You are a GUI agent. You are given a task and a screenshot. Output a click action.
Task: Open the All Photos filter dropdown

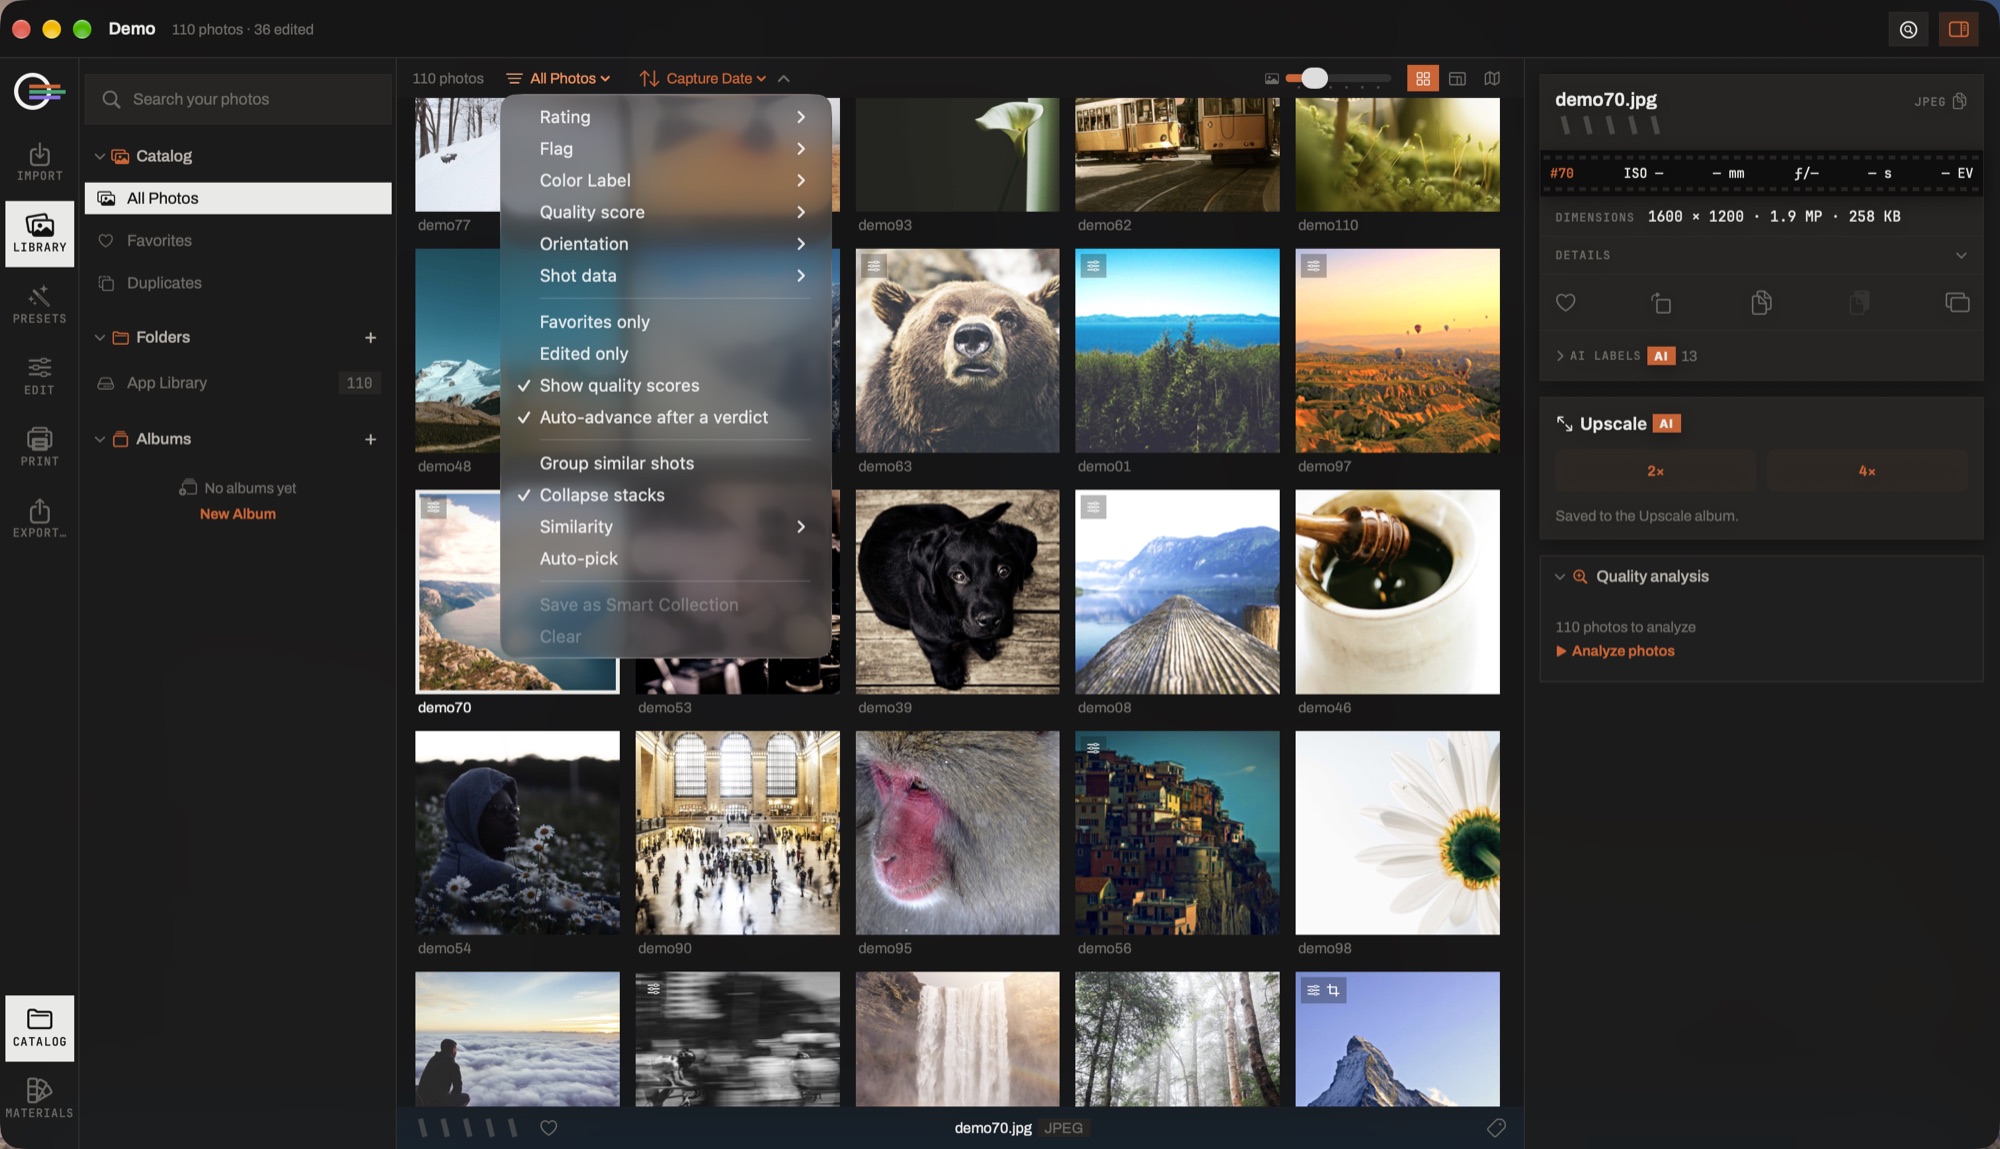(x=558, y=78)
